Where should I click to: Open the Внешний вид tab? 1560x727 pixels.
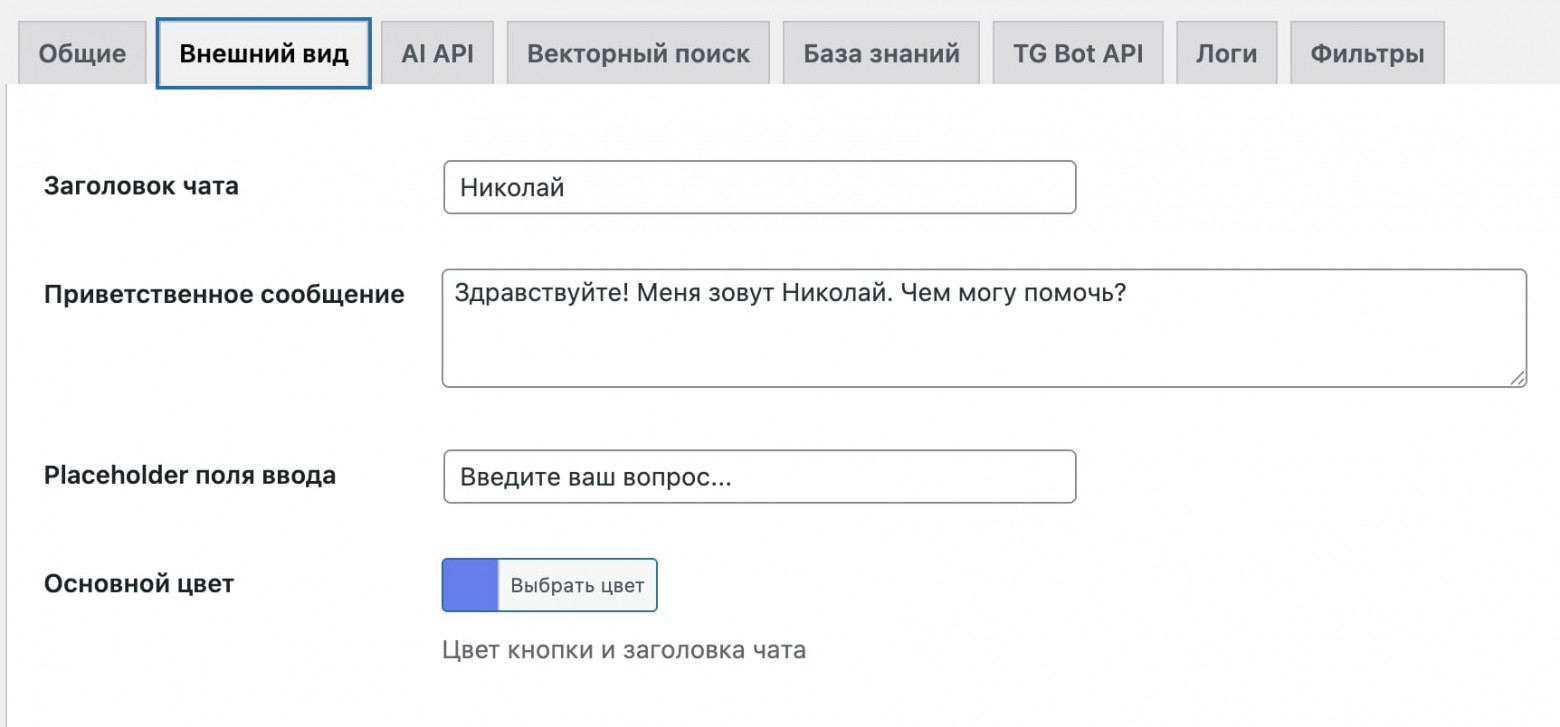click(x=262, y=55)
